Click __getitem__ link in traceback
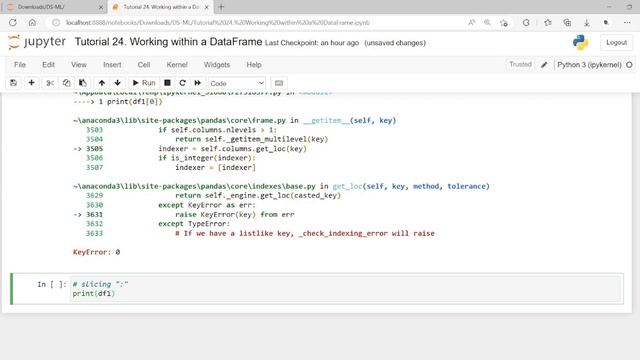 326,120
